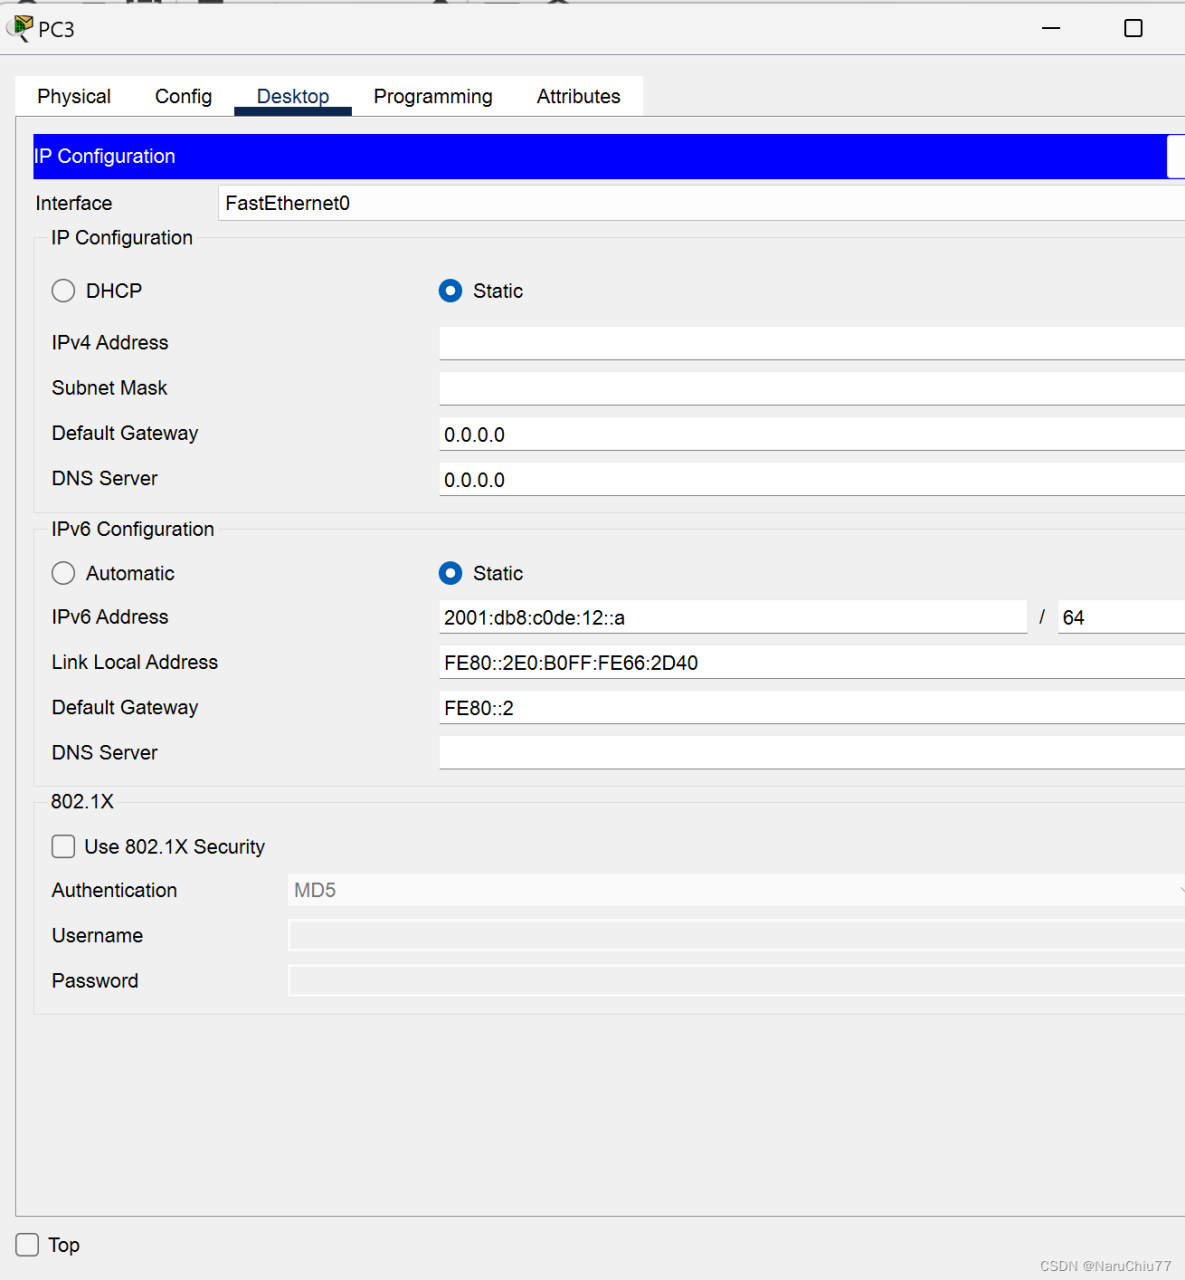Enable Use 802.1X Security checkbox
The image size is (1185, 1280).
click(x=64, y=847)
